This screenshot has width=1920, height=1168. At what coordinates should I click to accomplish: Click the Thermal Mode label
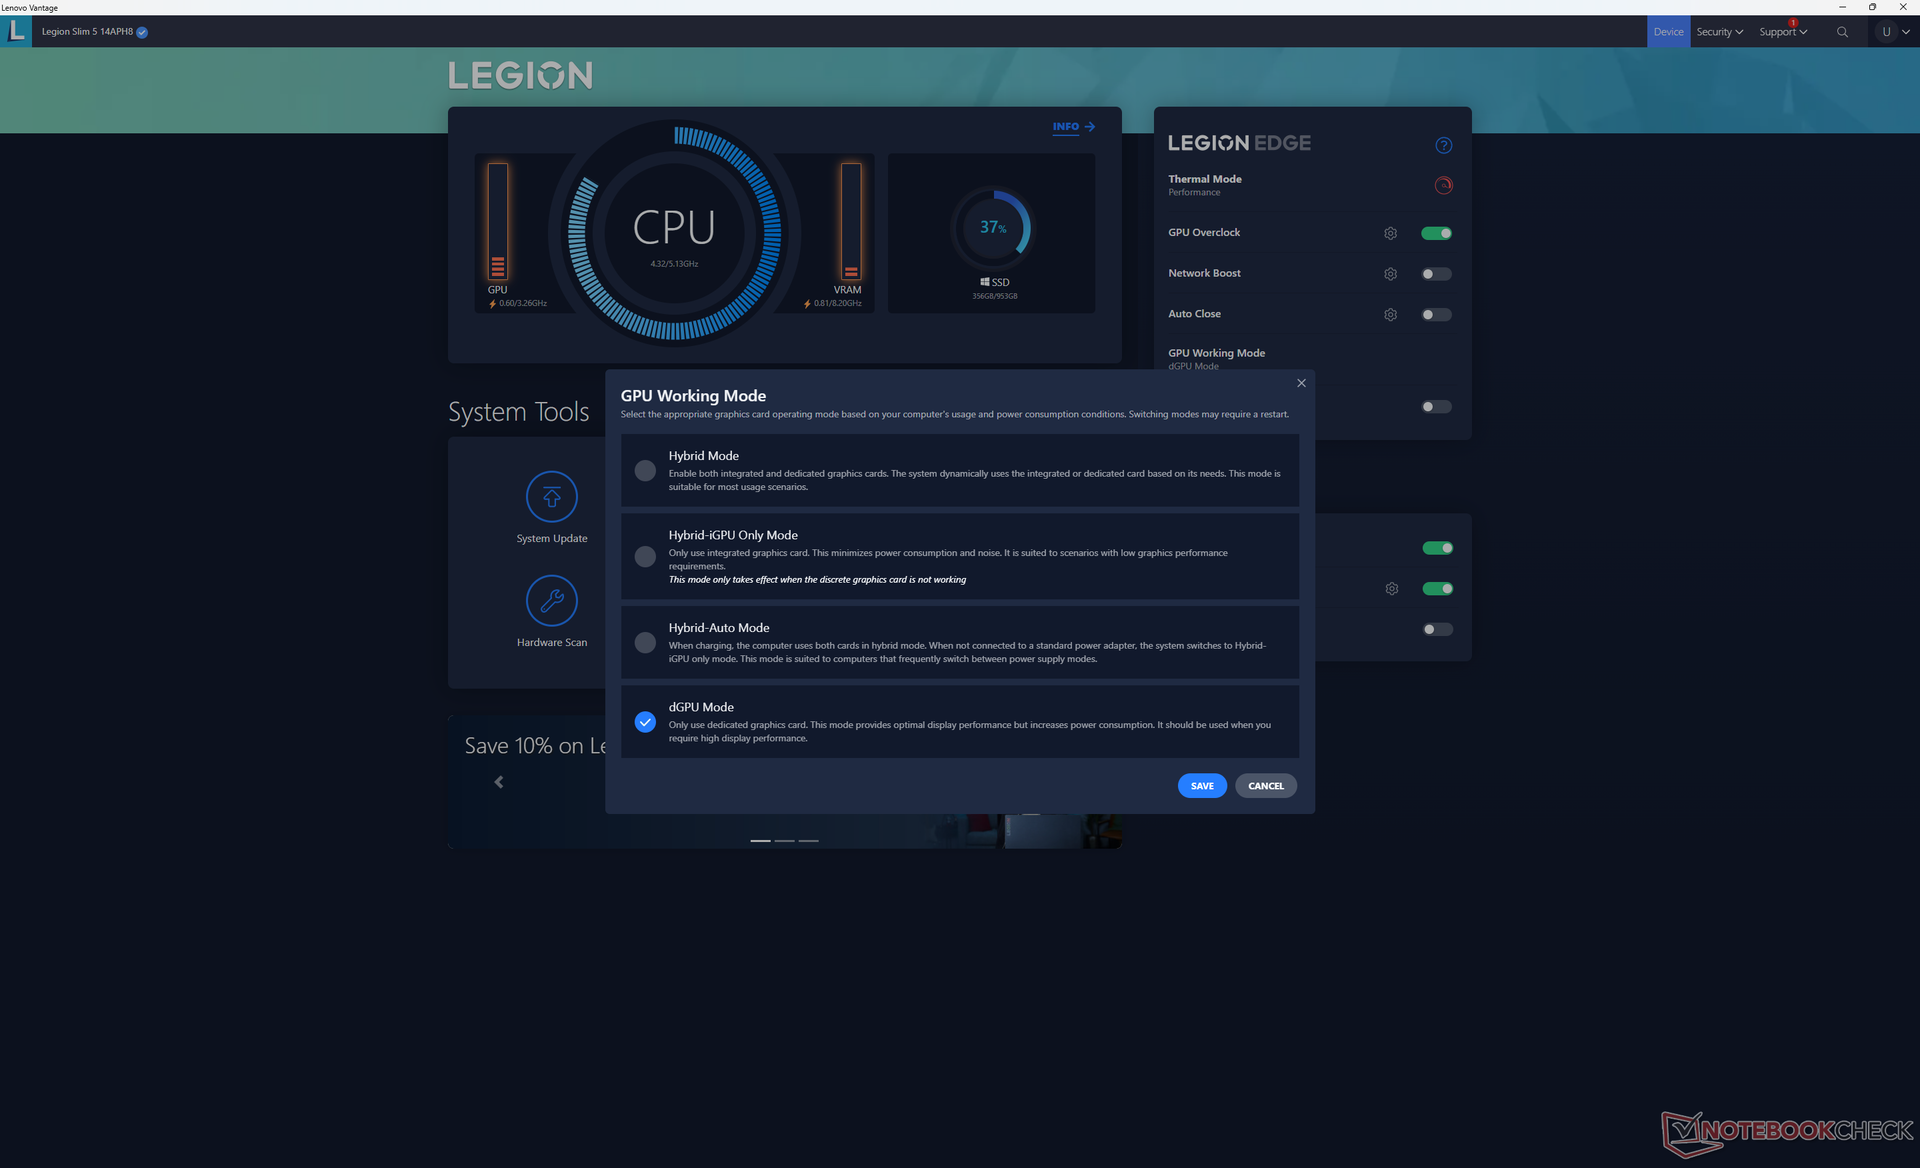1204,179
